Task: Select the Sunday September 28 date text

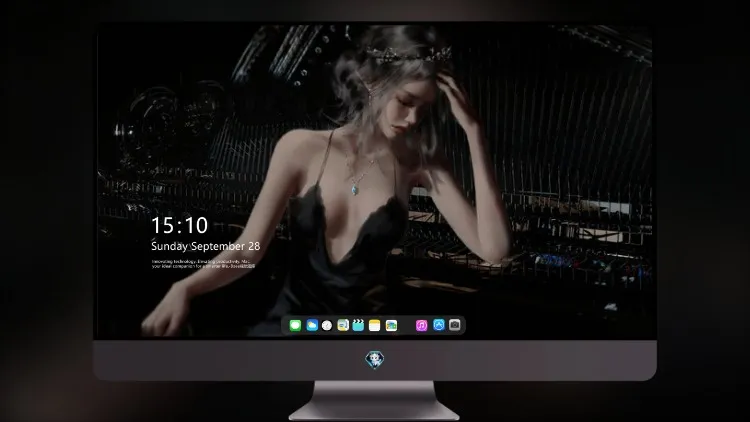Action: [x=206, y=246]
